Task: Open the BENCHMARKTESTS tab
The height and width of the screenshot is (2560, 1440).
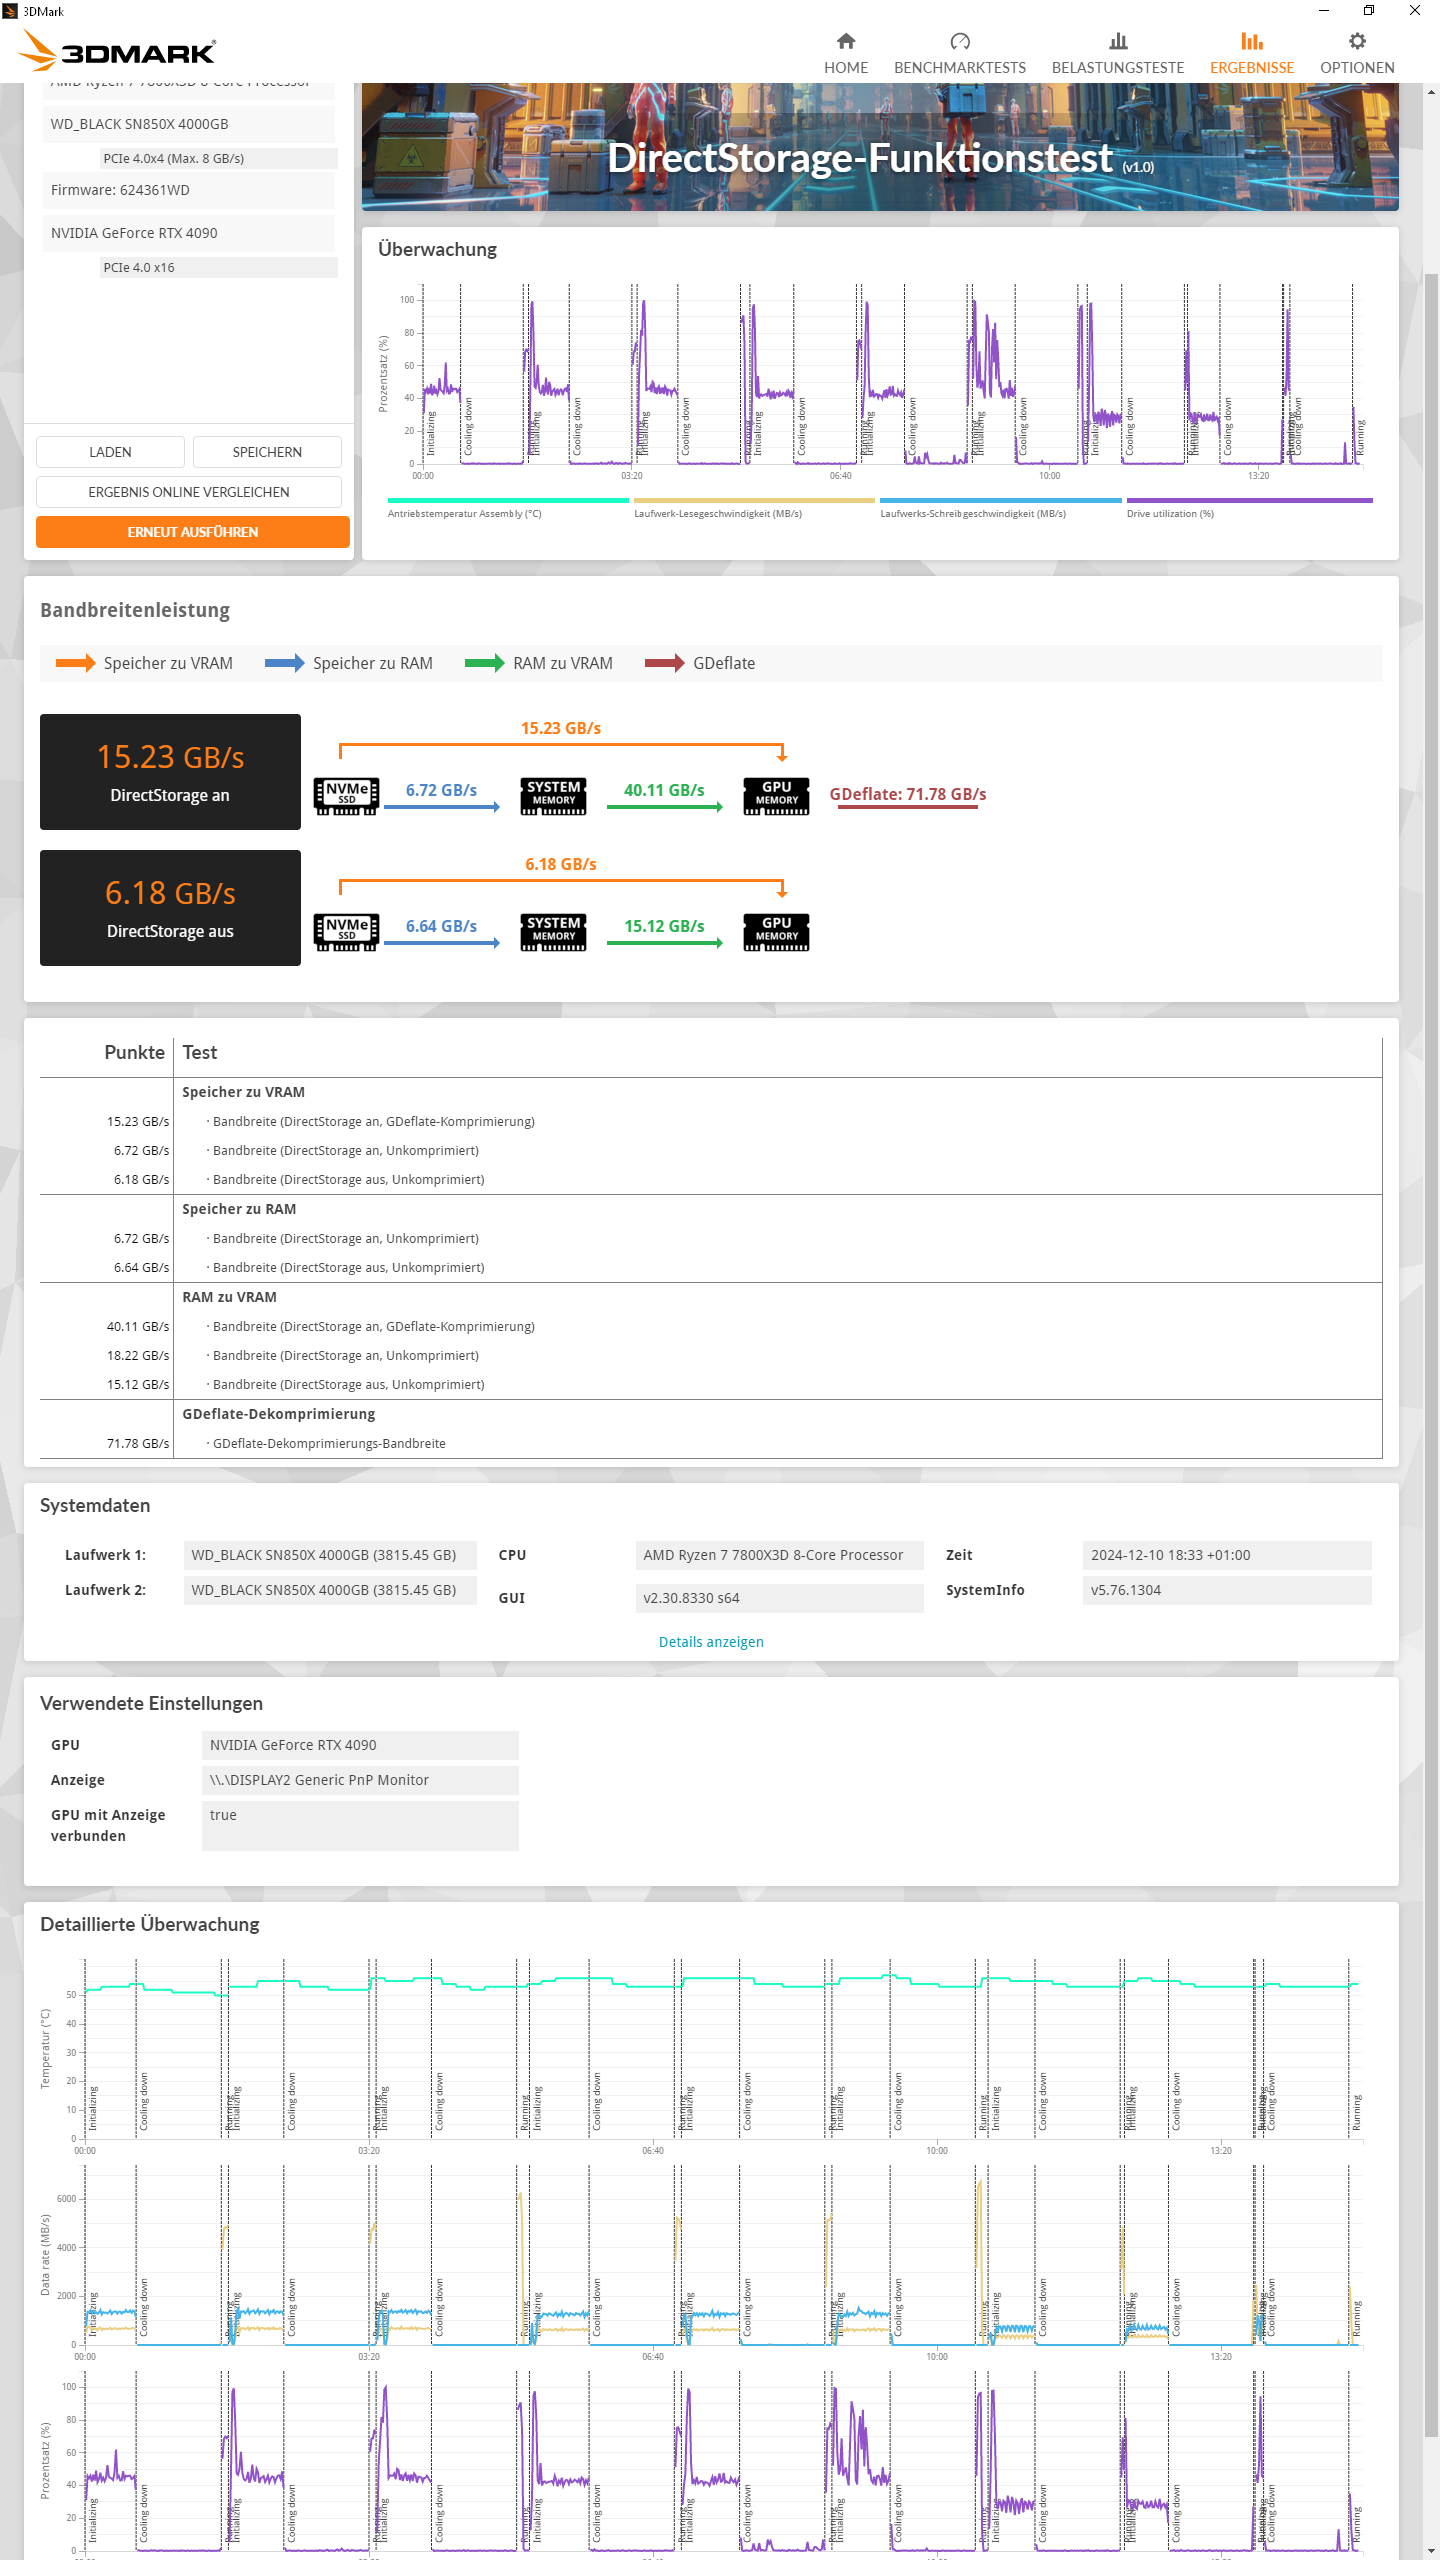Action: point(960,53)
